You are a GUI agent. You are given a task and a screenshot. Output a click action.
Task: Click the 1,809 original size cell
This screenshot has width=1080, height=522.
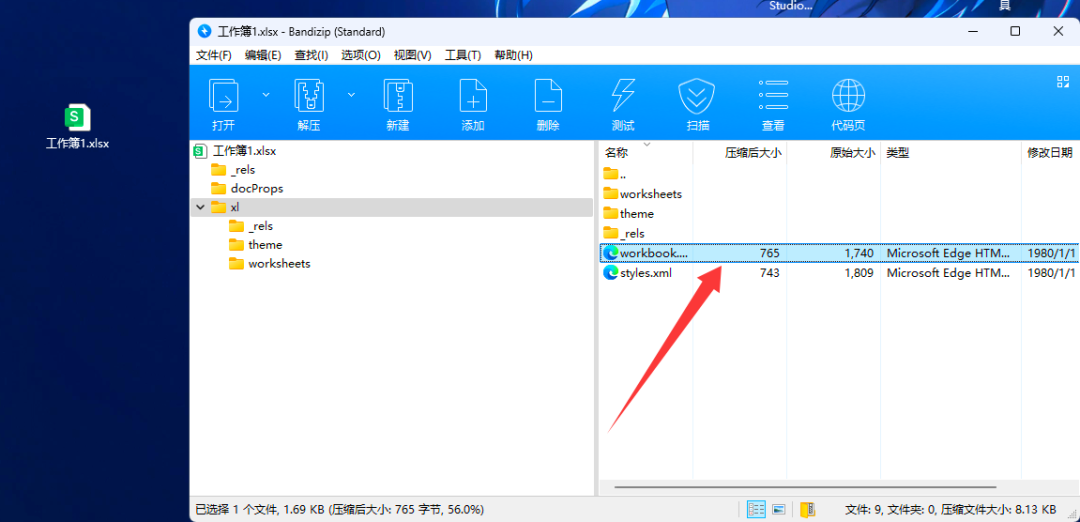860,273
